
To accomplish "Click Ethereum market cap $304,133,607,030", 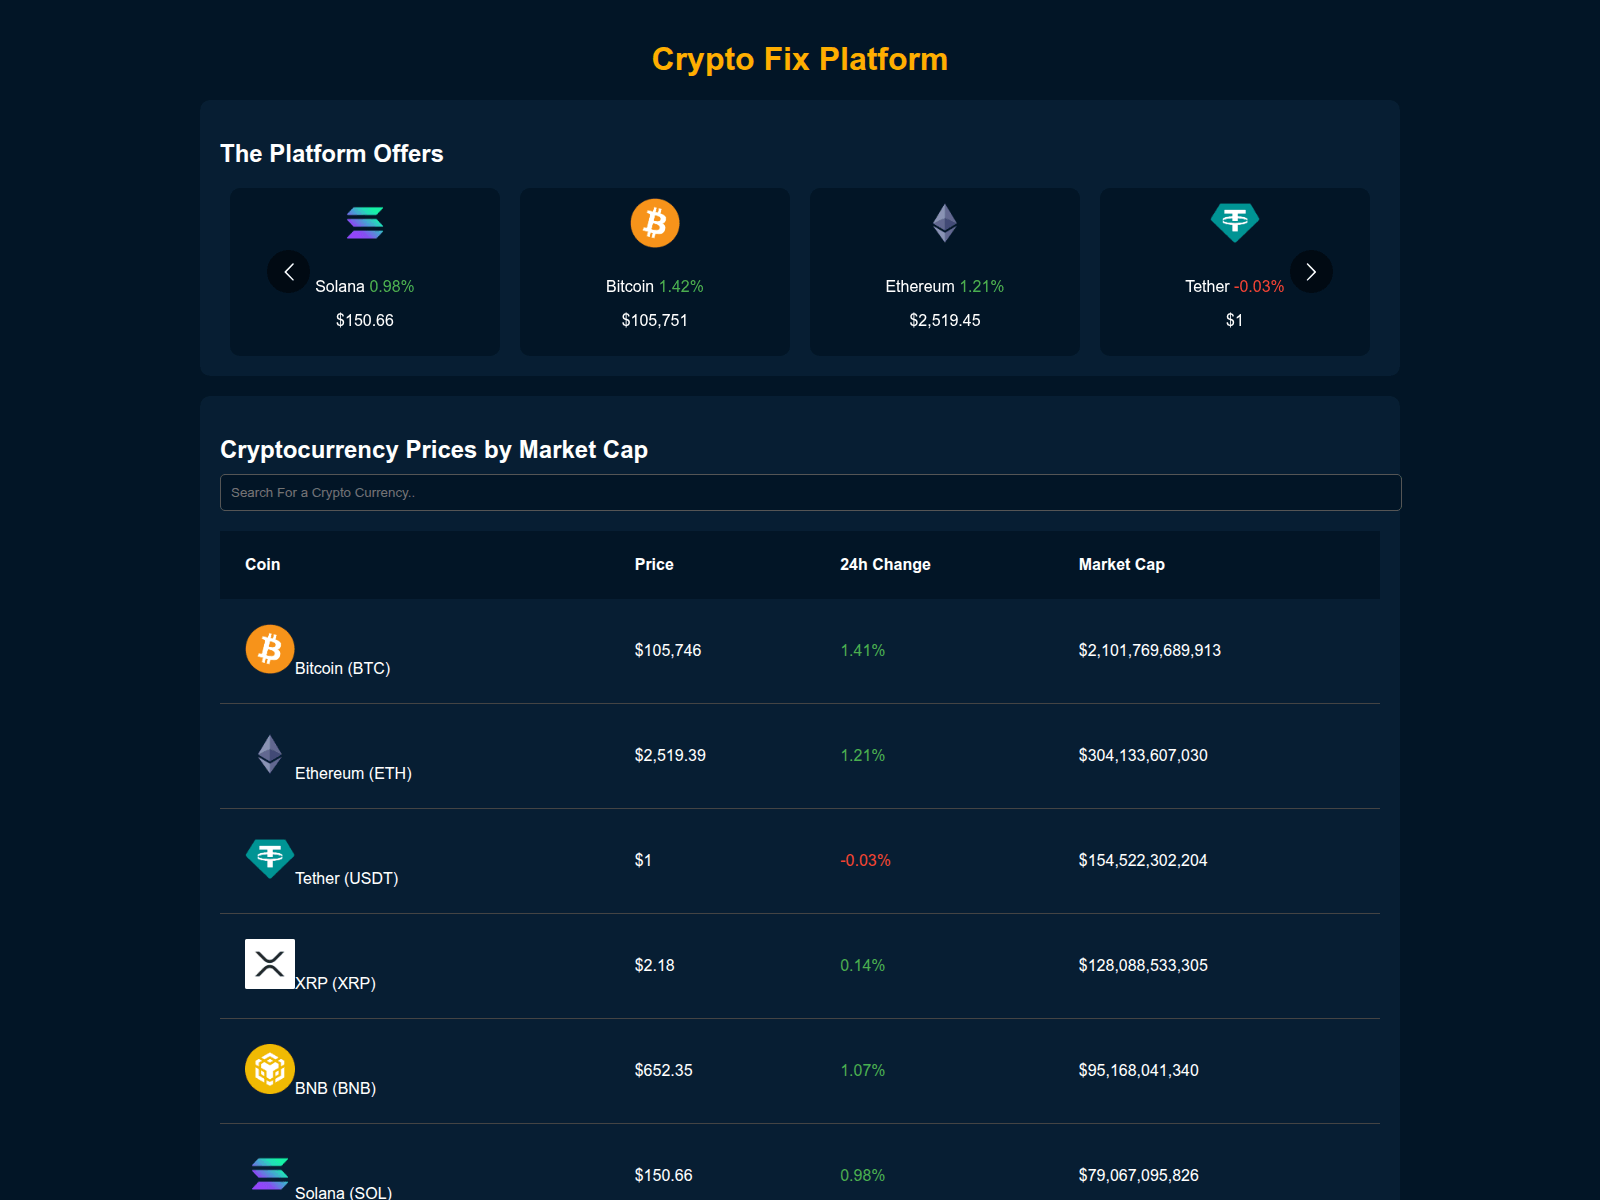I will pos(1143,756).
